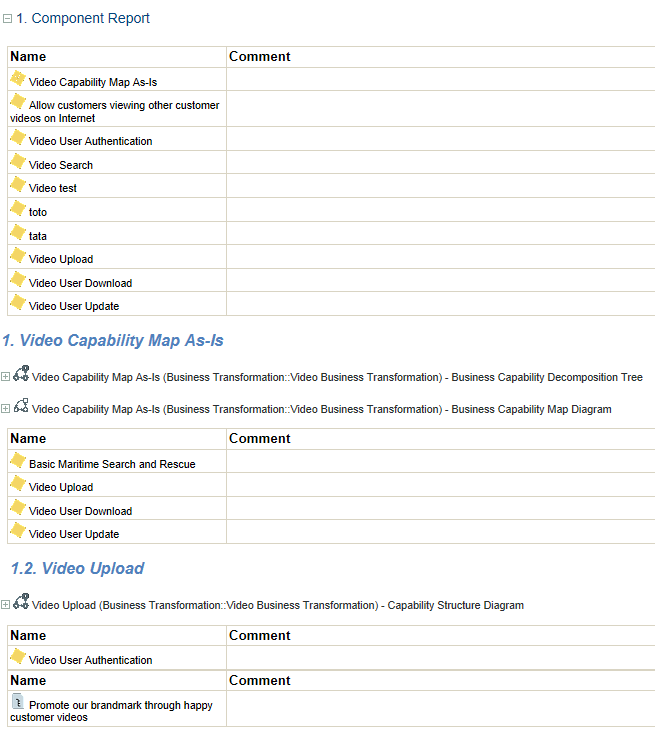
Task: Expand the Business Capability Decomposition Tree entry
Action: click(6, 377)
